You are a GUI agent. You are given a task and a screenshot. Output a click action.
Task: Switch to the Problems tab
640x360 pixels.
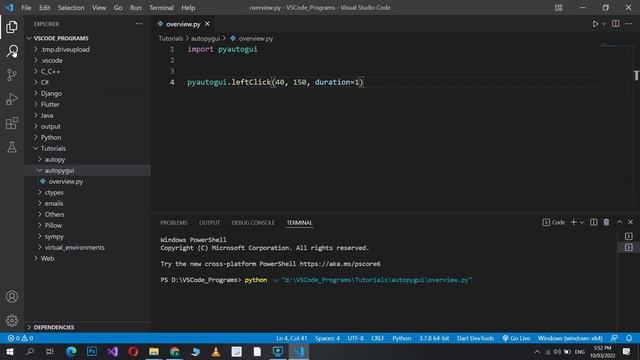click(x=174, y=222)
